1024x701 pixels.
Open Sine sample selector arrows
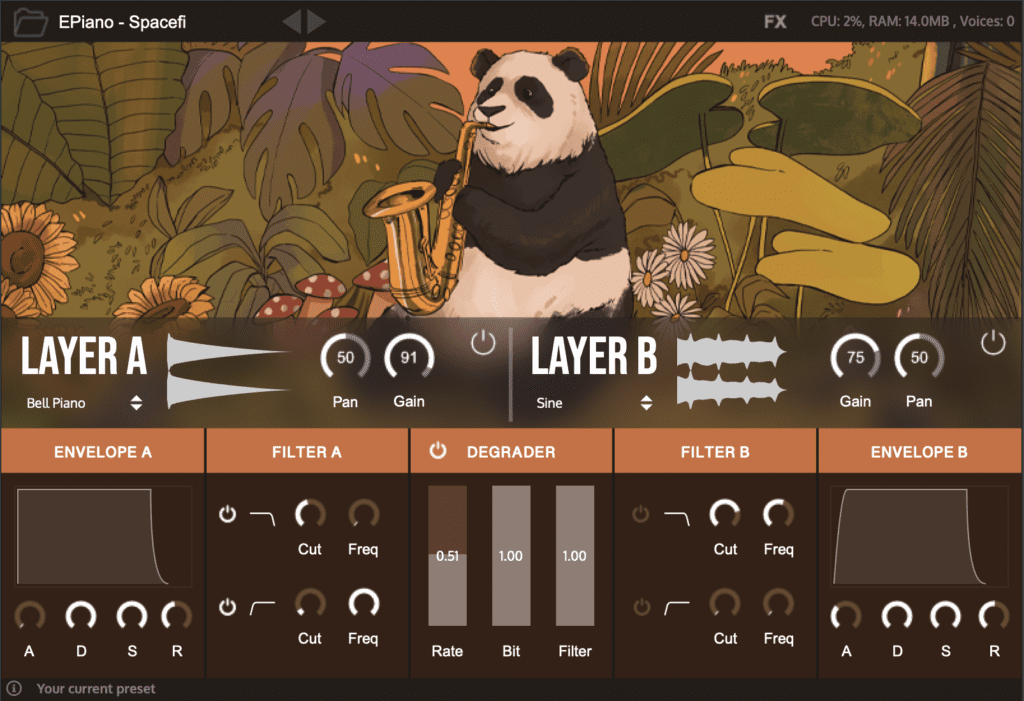[x=646, y=402]
